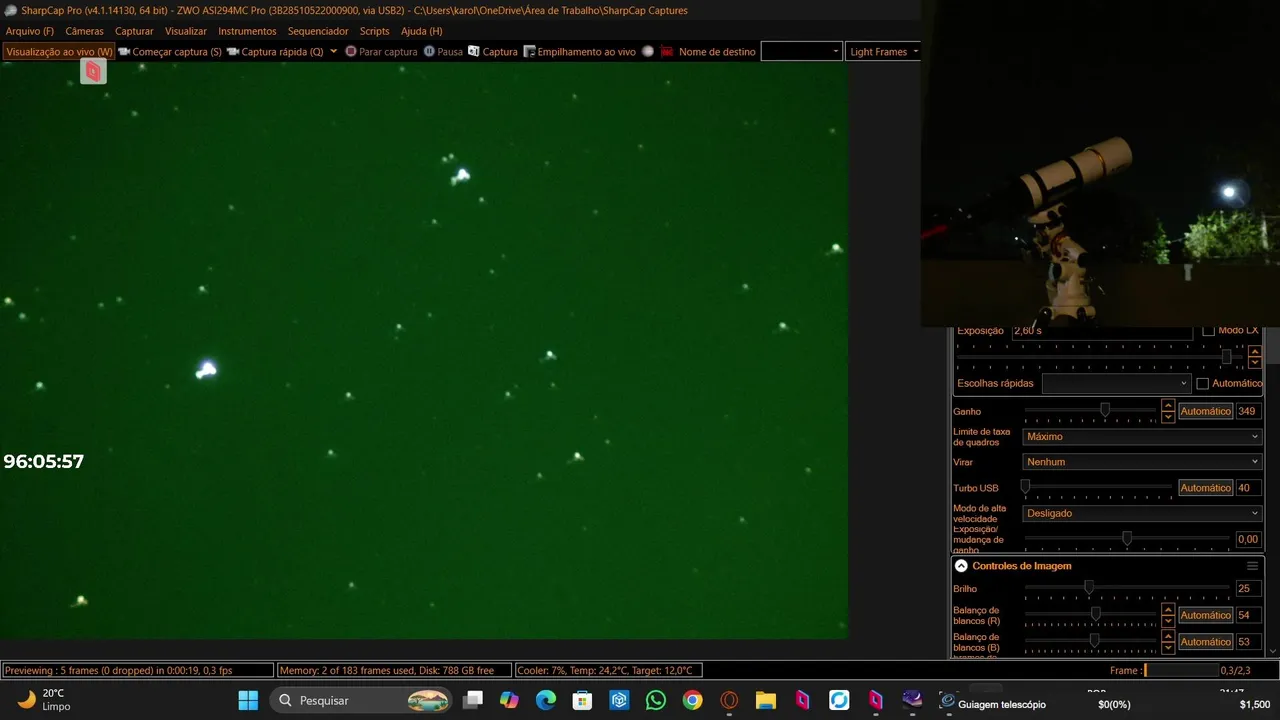The height and width of the screenshot is (720, 1280).
Task: Toggle Automático for Balanço de brancos (B)
Action: point(1205,642)
